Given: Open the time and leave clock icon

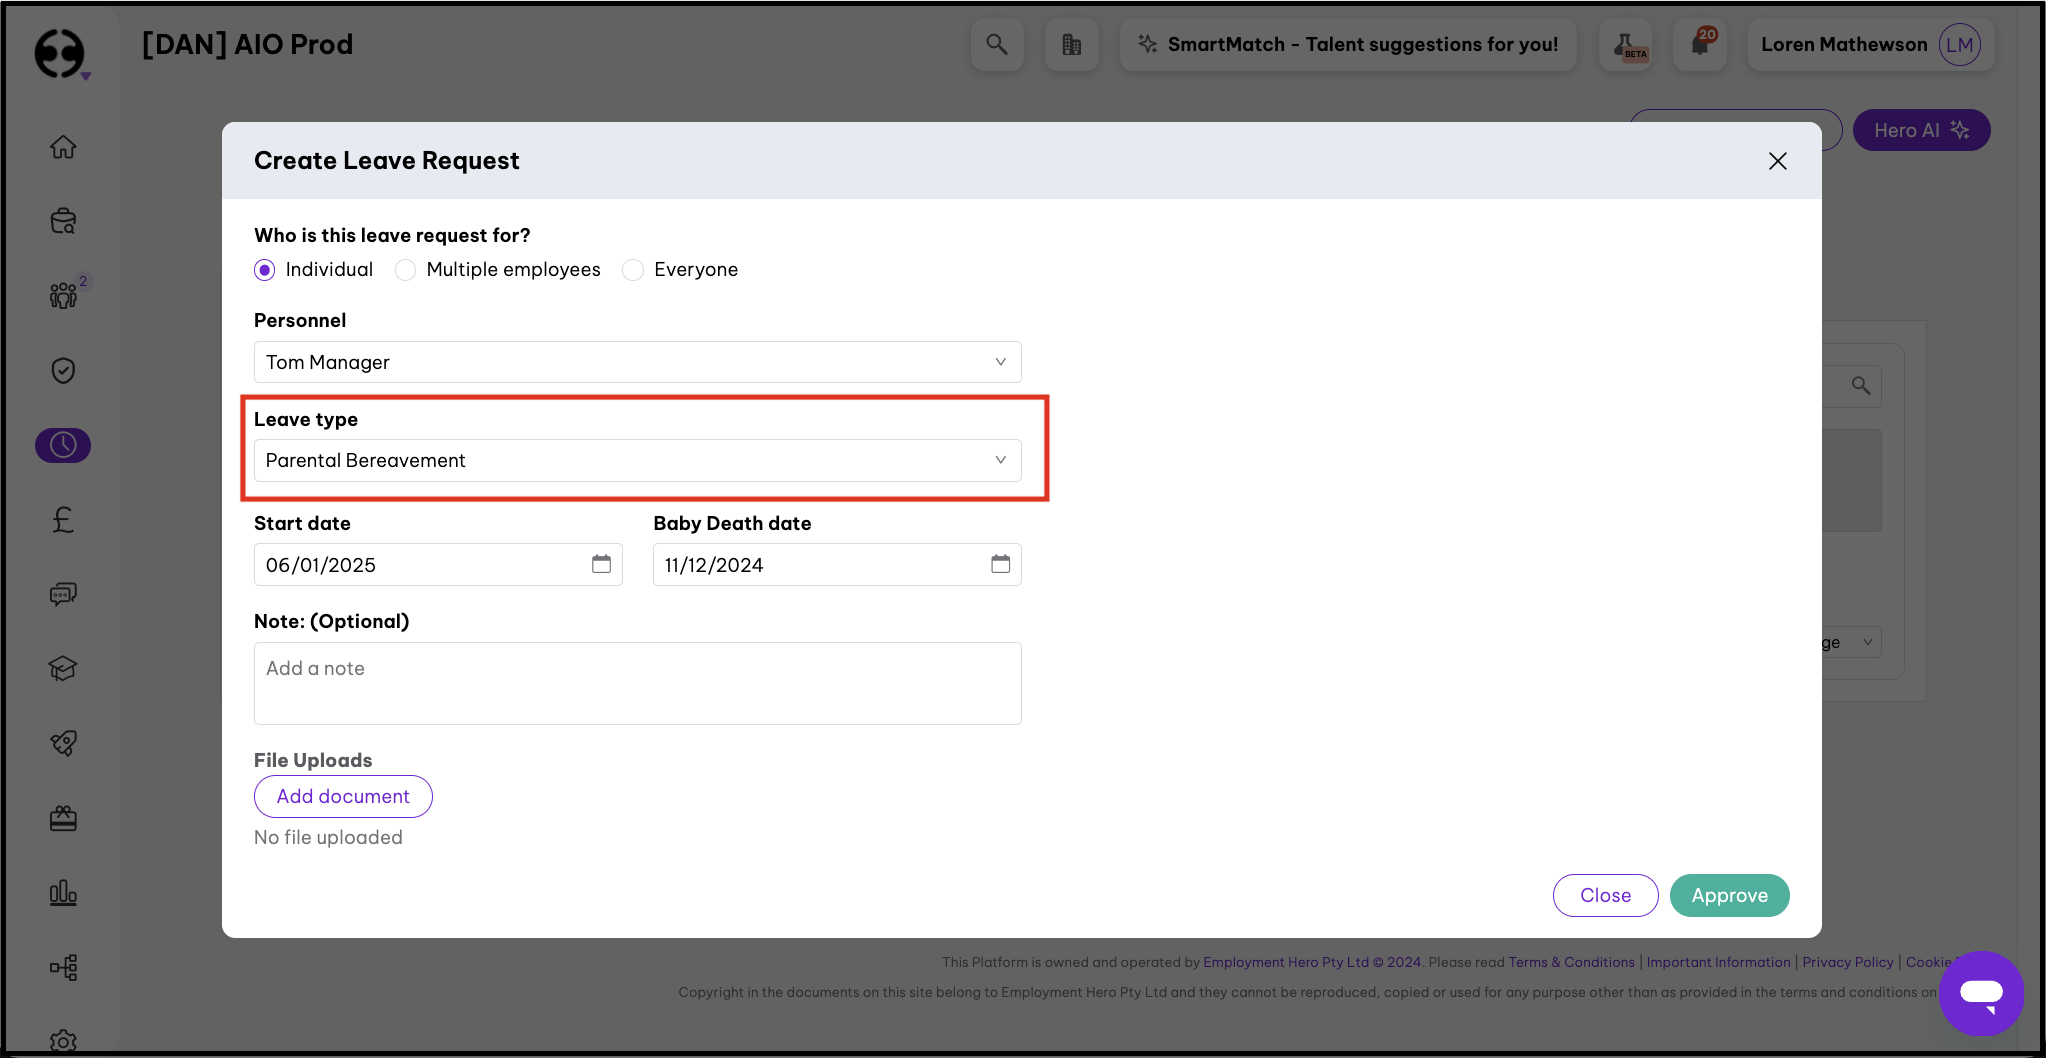Looking at the screenshot, I should 63,445.
